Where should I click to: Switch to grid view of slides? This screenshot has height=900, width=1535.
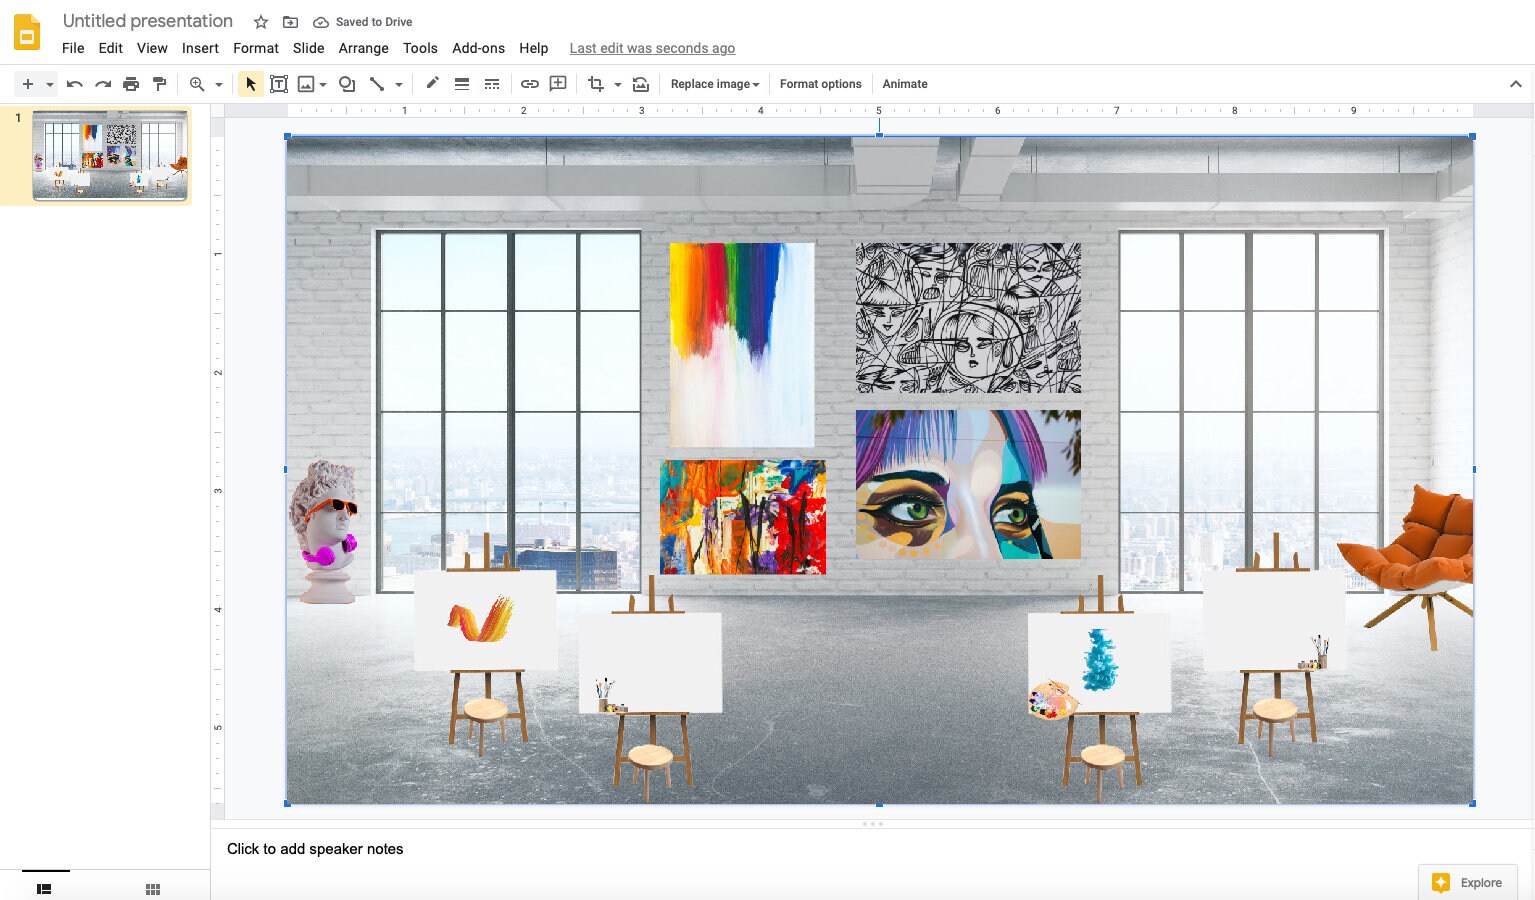coord(152,888)
